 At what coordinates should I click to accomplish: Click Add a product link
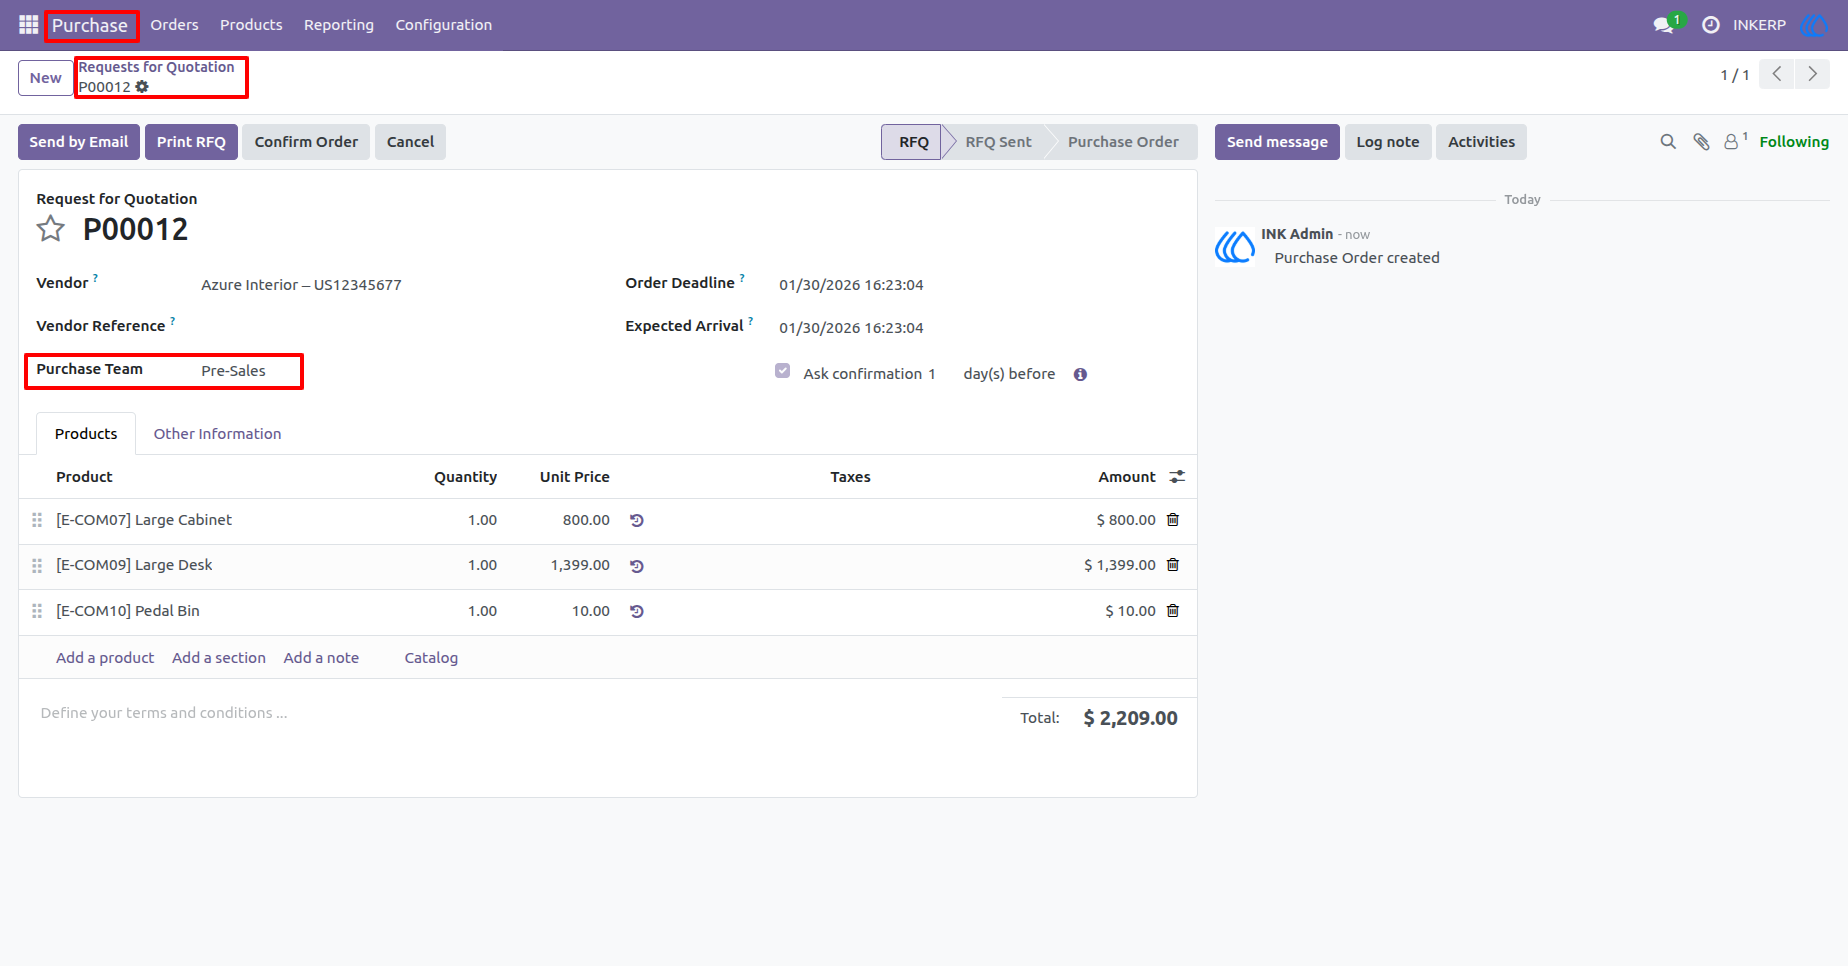pyautogui.click(x=105, y=658)
